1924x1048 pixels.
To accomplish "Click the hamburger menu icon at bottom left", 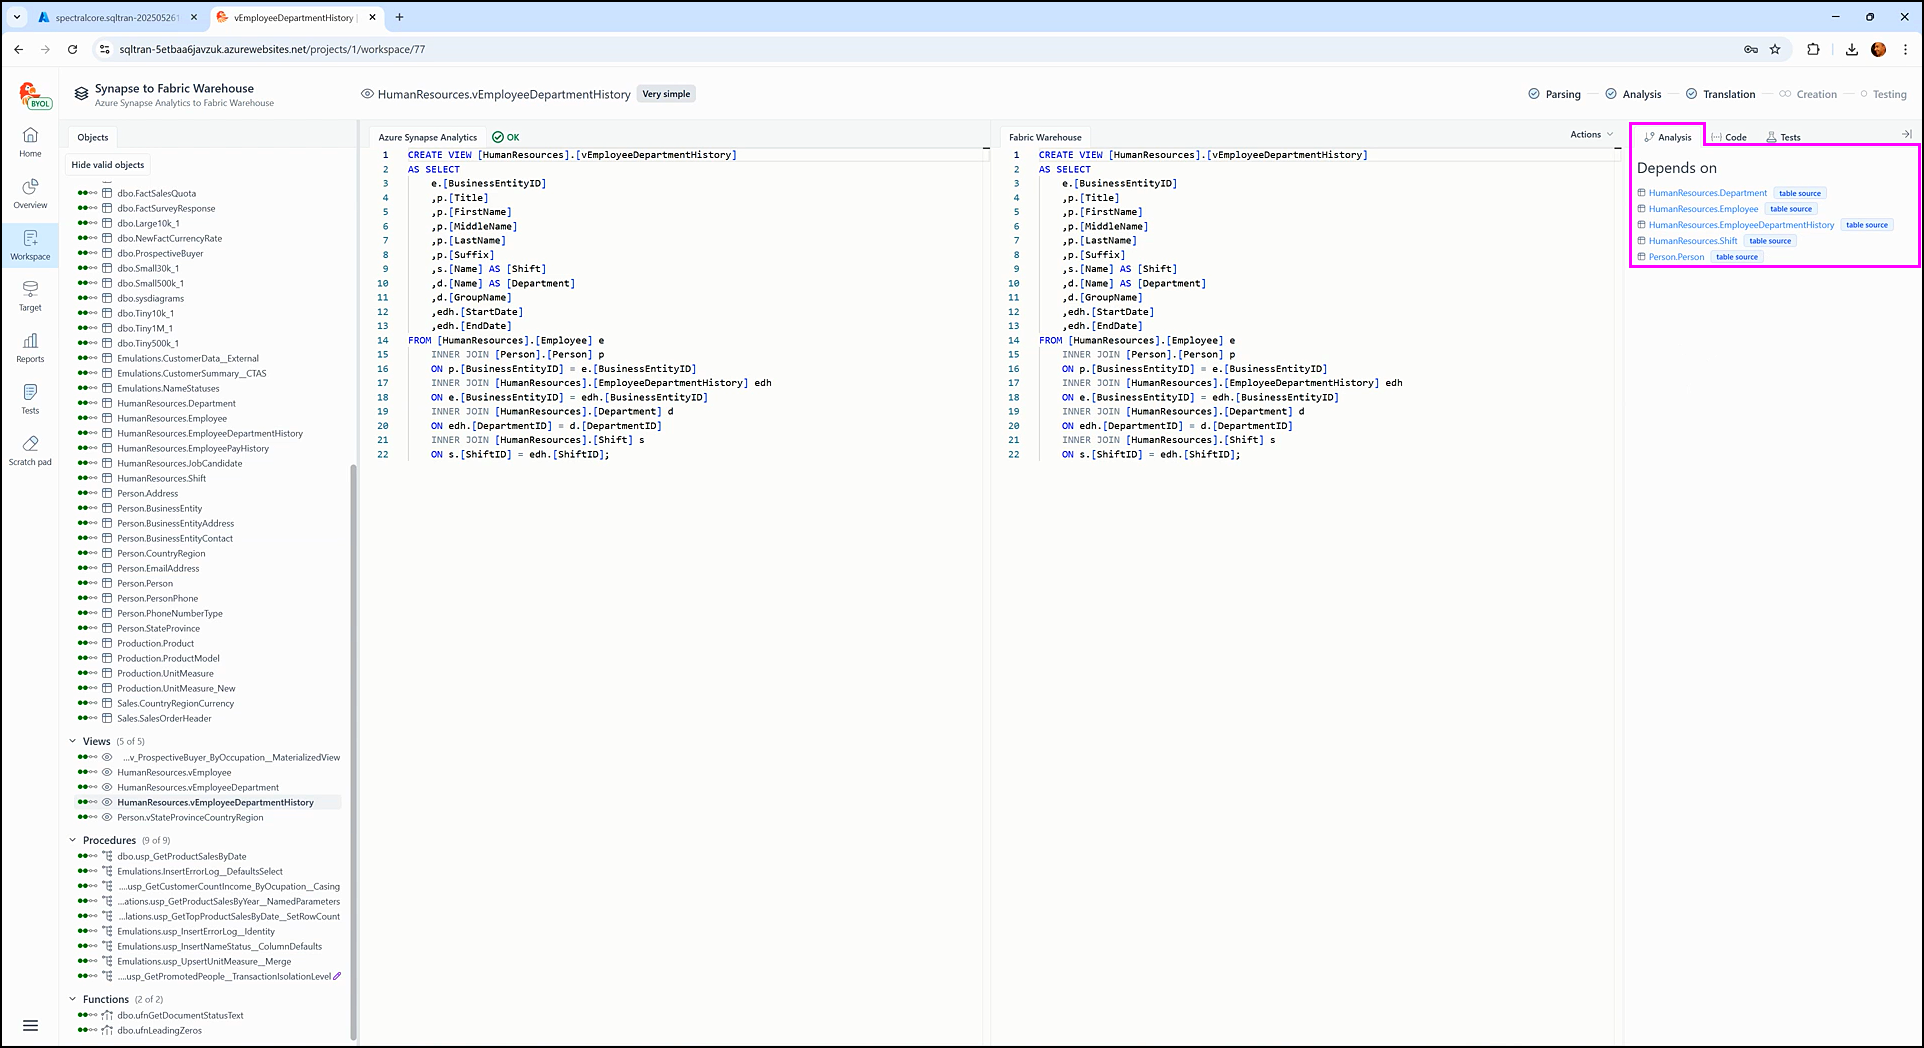I will [x=30, y=1025].
